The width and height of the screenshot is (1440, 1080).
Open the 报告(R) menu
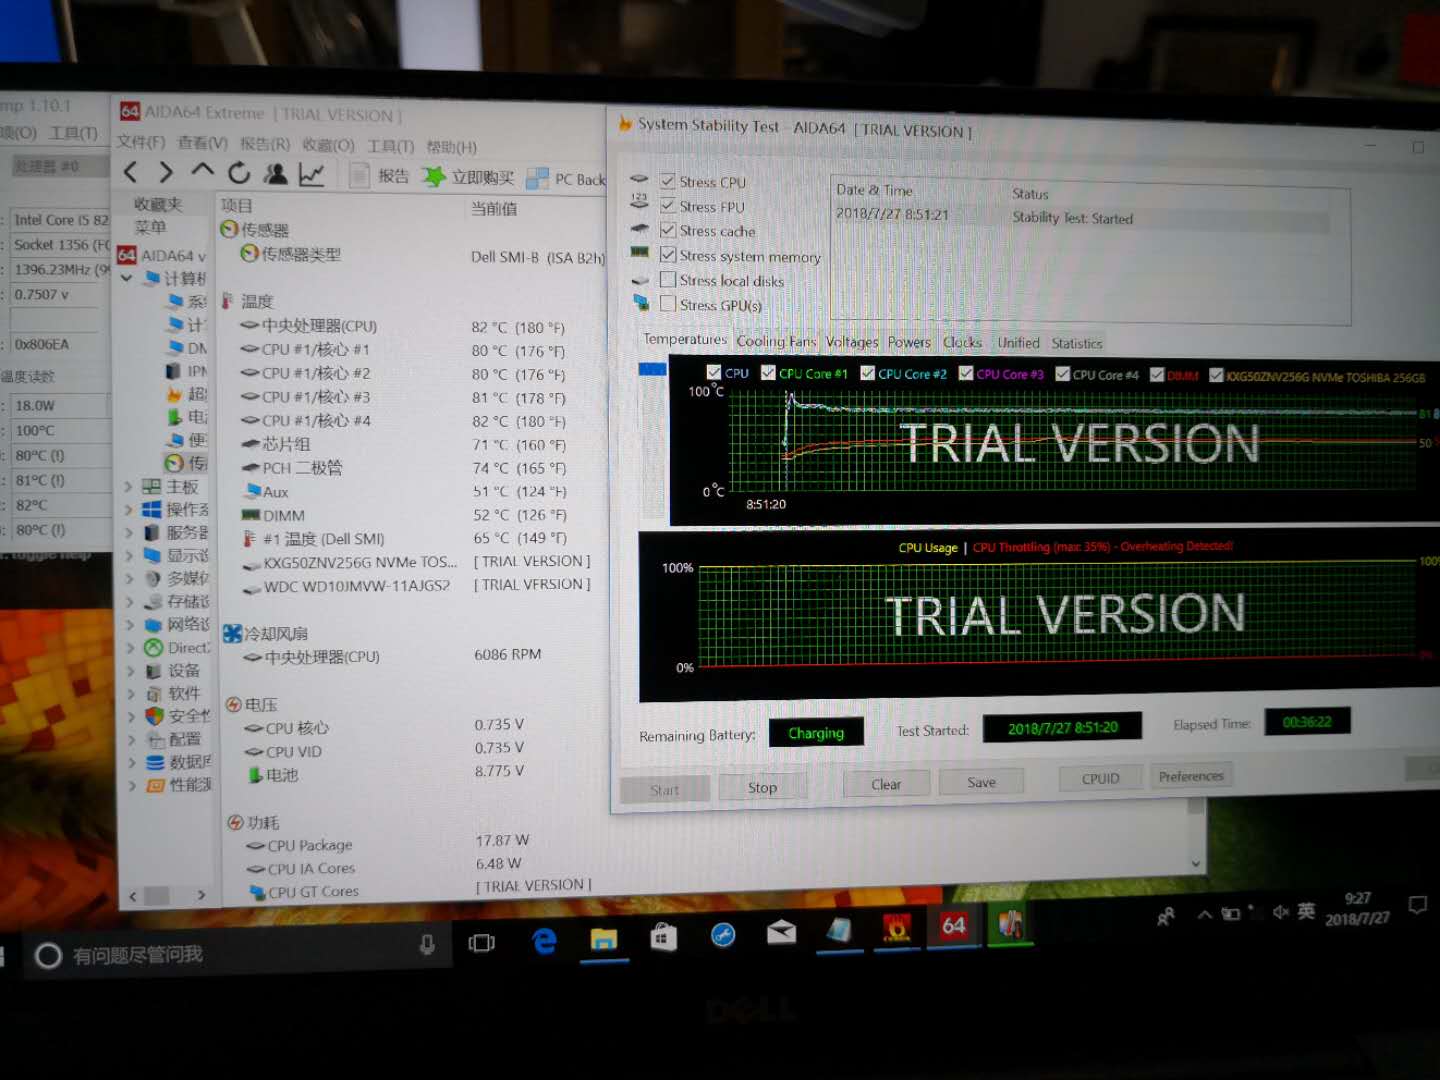[x=265, y=144]
